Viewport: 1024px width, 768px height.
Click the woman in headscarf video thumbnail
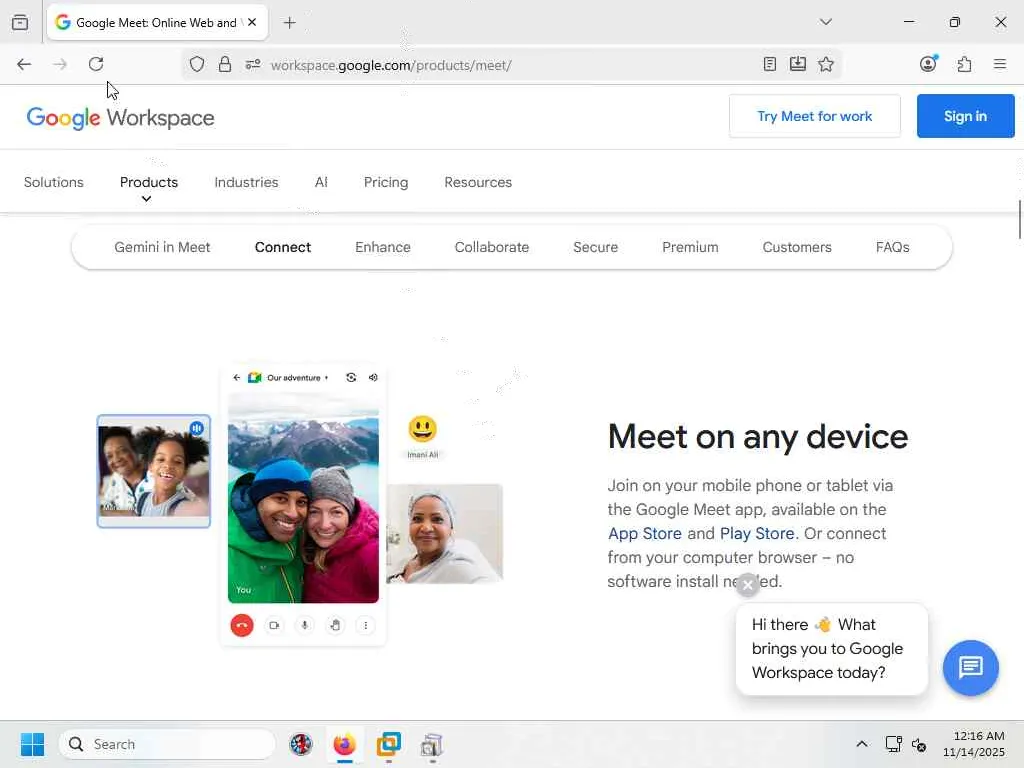pyautogui.click(x=445, y=534)
